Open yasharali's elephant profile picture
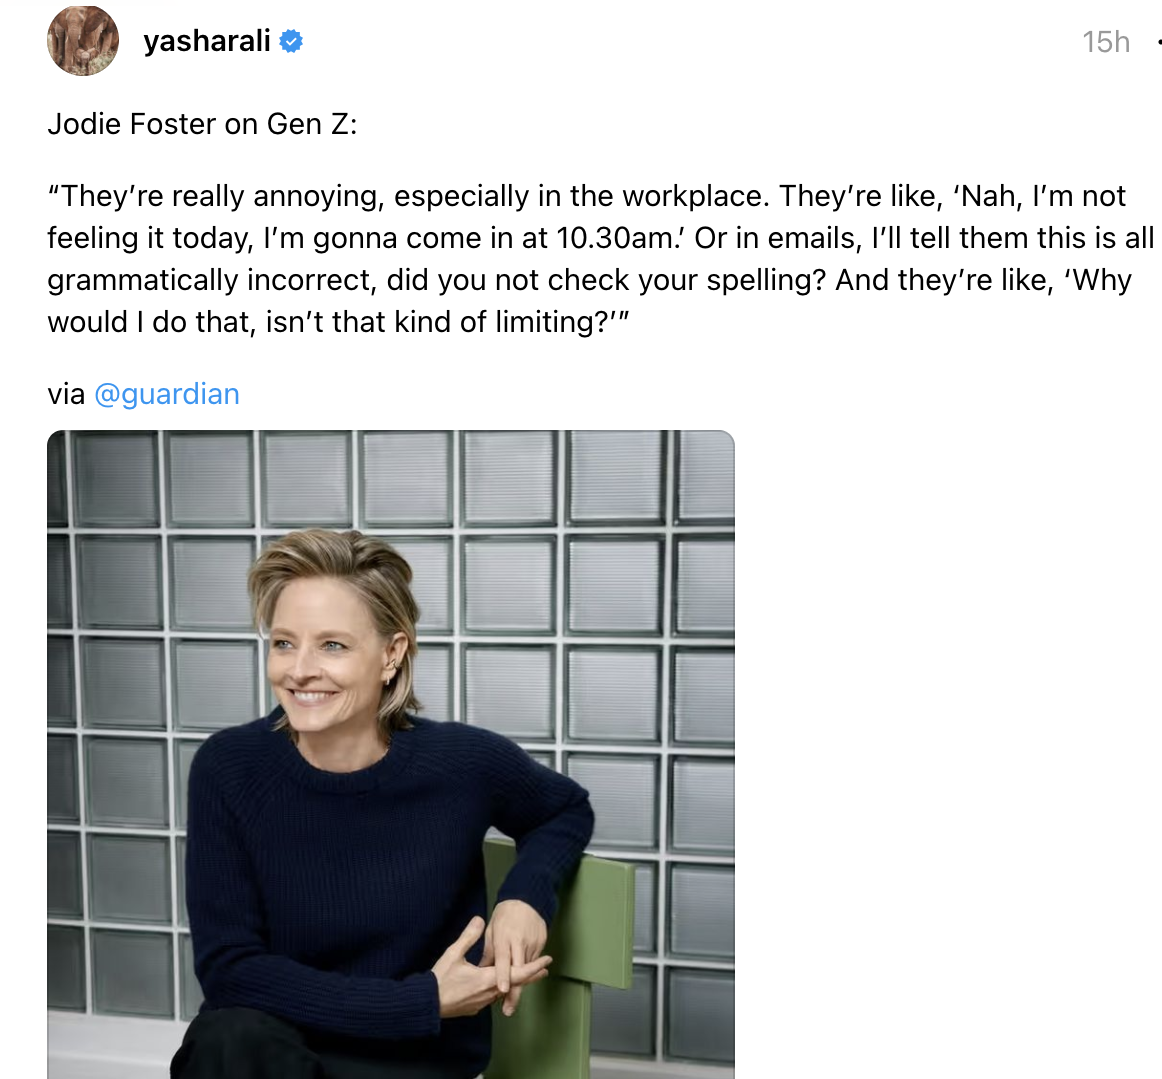 83,41
